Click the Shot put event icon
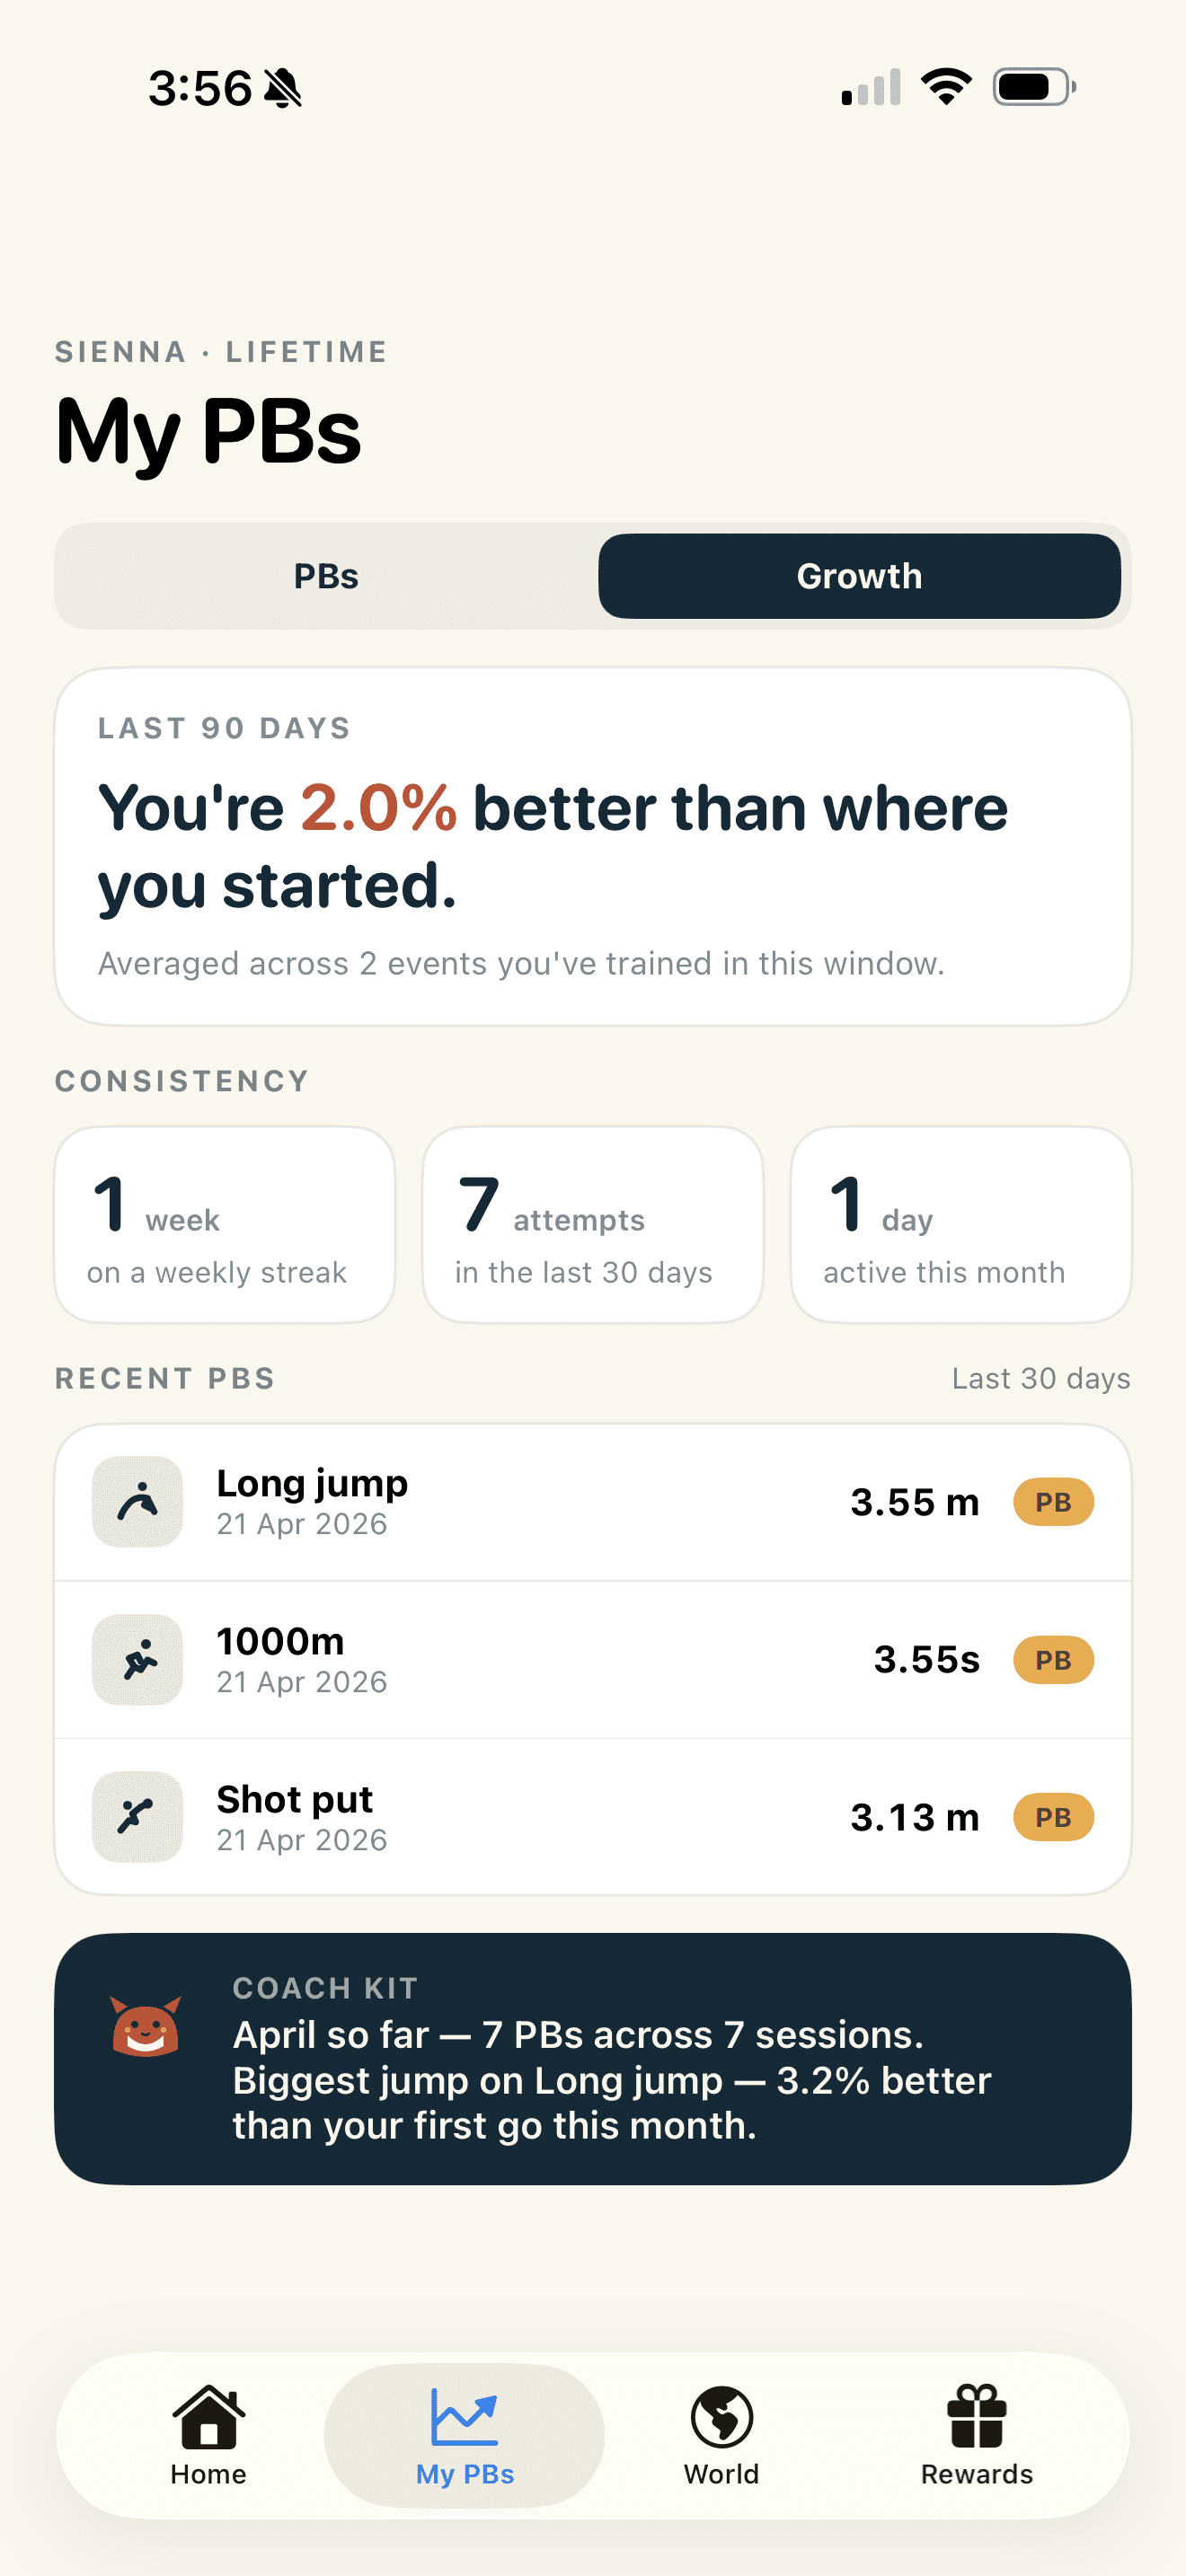 [x=137, y=1817]
